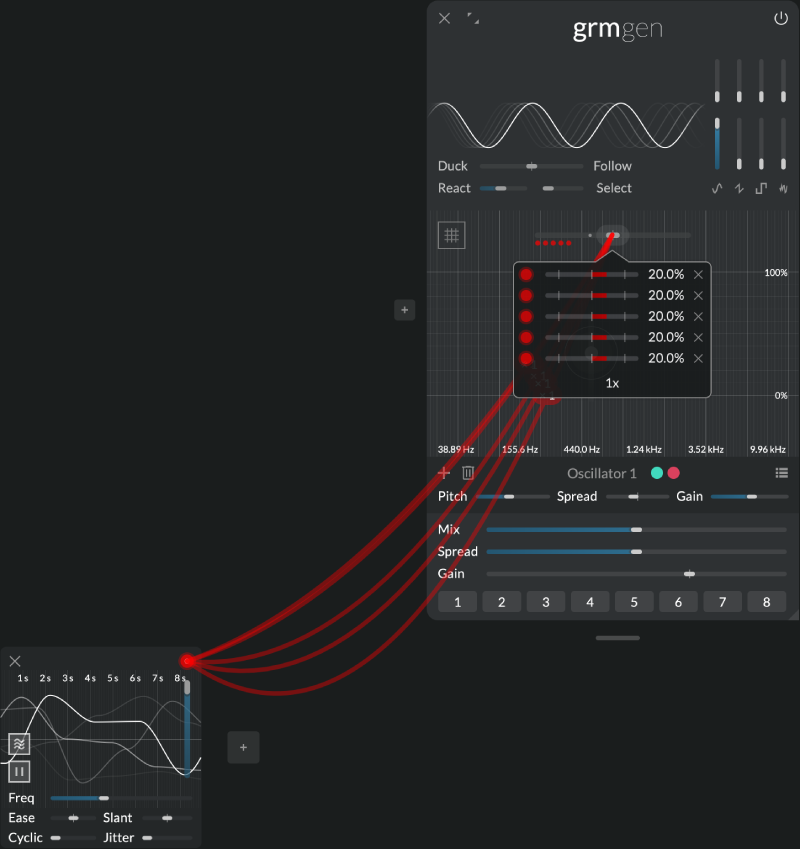Delete Oscillator 1 using the trash icon
800x849 pixels.
coord(466,473)
